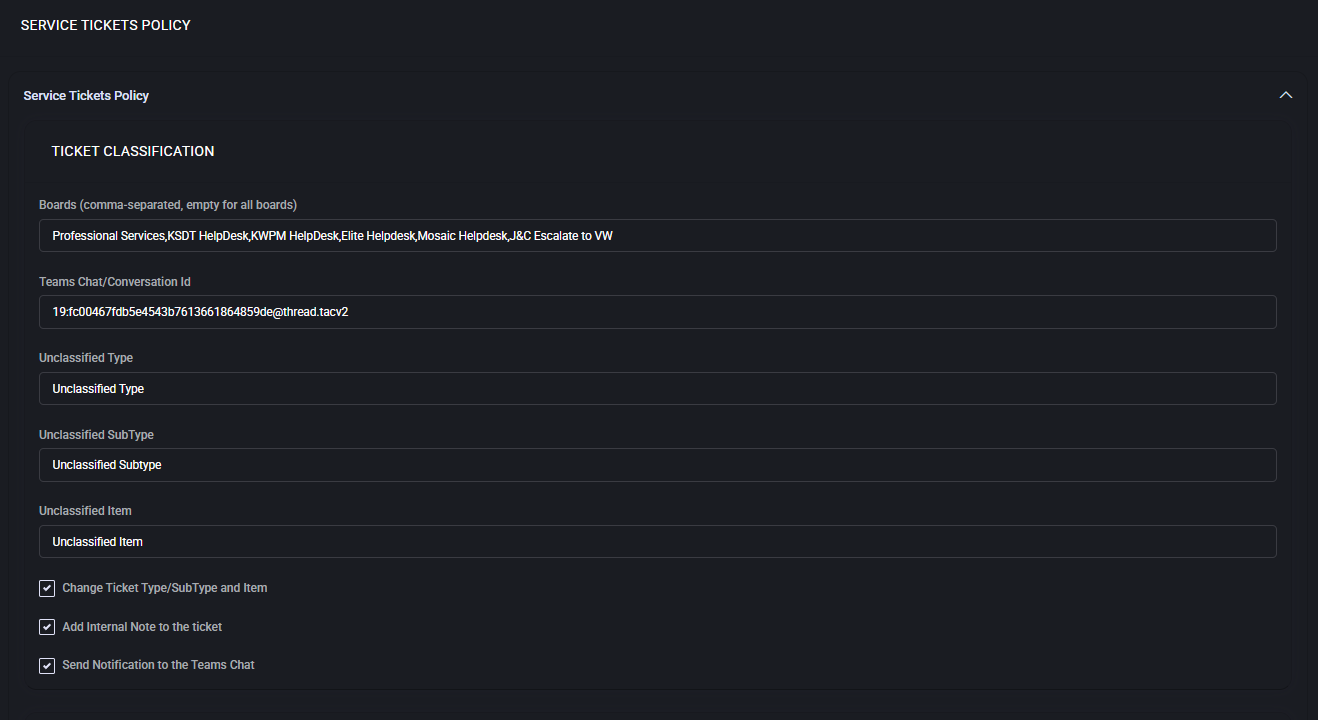Click the 'Send Notification to the Teams Chat' label
Screen dimensions: 1318x720
tap(158, 665)
